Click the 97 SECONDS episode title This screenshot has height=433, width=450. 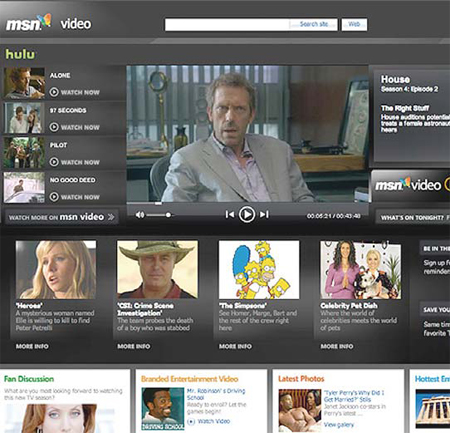click(68, 110)
